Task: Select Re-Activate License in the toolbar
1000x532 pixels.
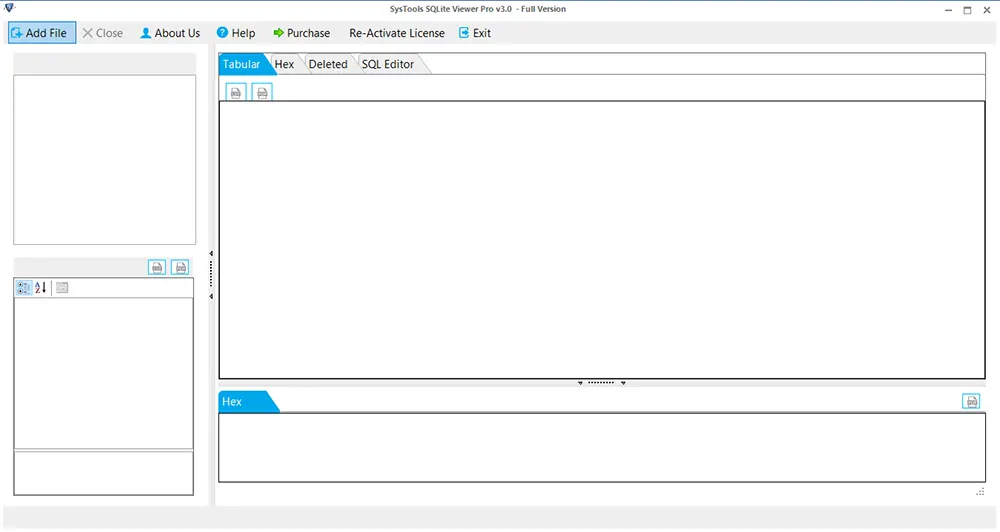Action: click(397, 33)
